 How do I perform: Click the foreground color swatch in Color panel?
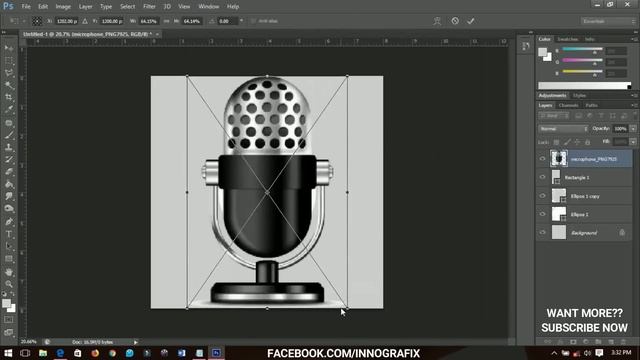click(x=542, y=52)
